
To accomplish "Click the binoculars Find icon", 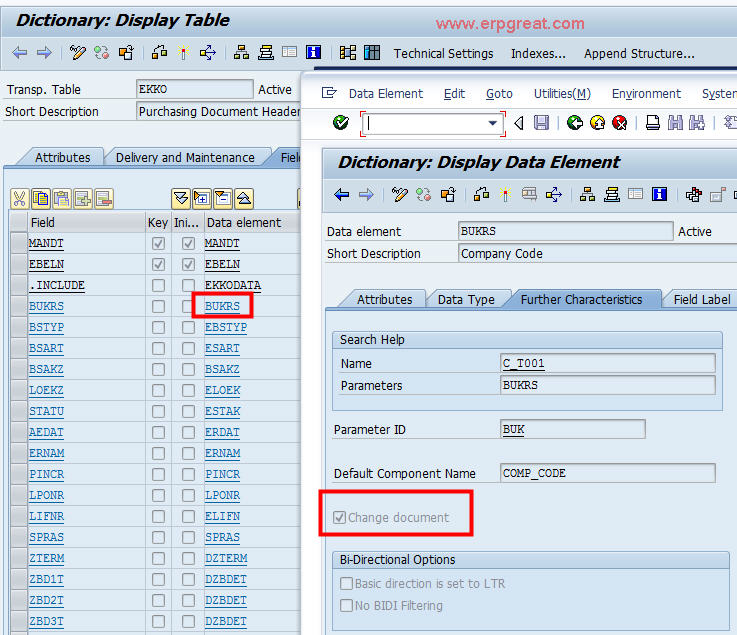I will coord(675,123).
